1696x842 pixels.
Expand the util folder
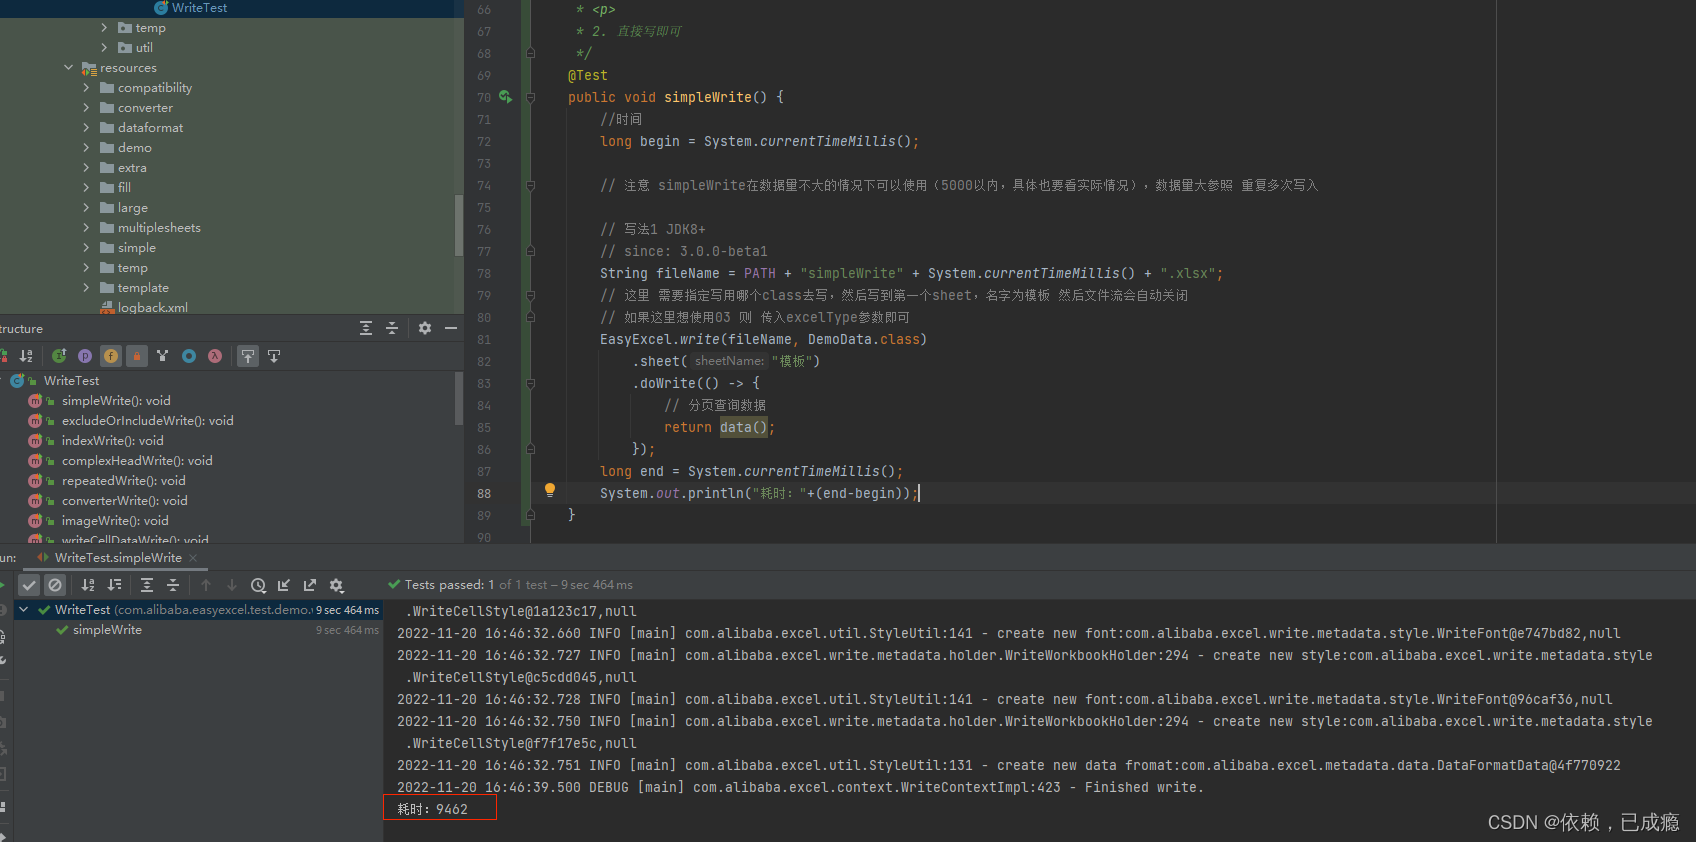point(104,48)
